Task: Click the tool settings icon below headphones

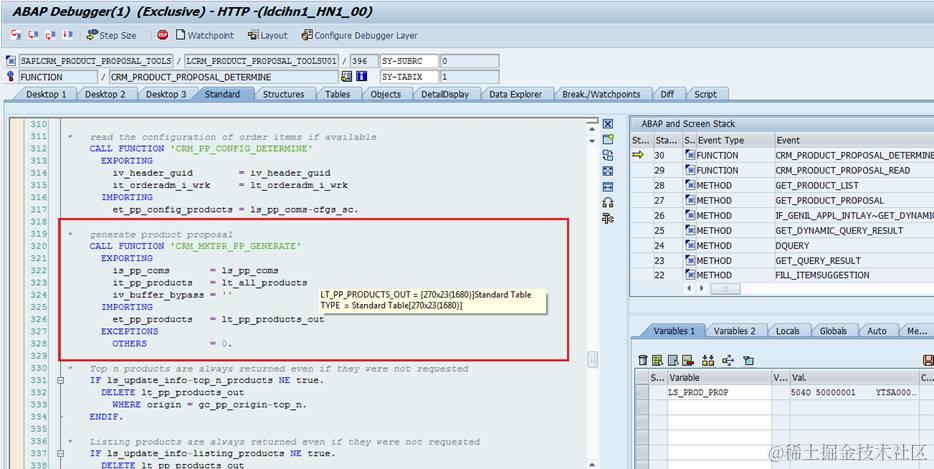Action: [x=608, y=219]
